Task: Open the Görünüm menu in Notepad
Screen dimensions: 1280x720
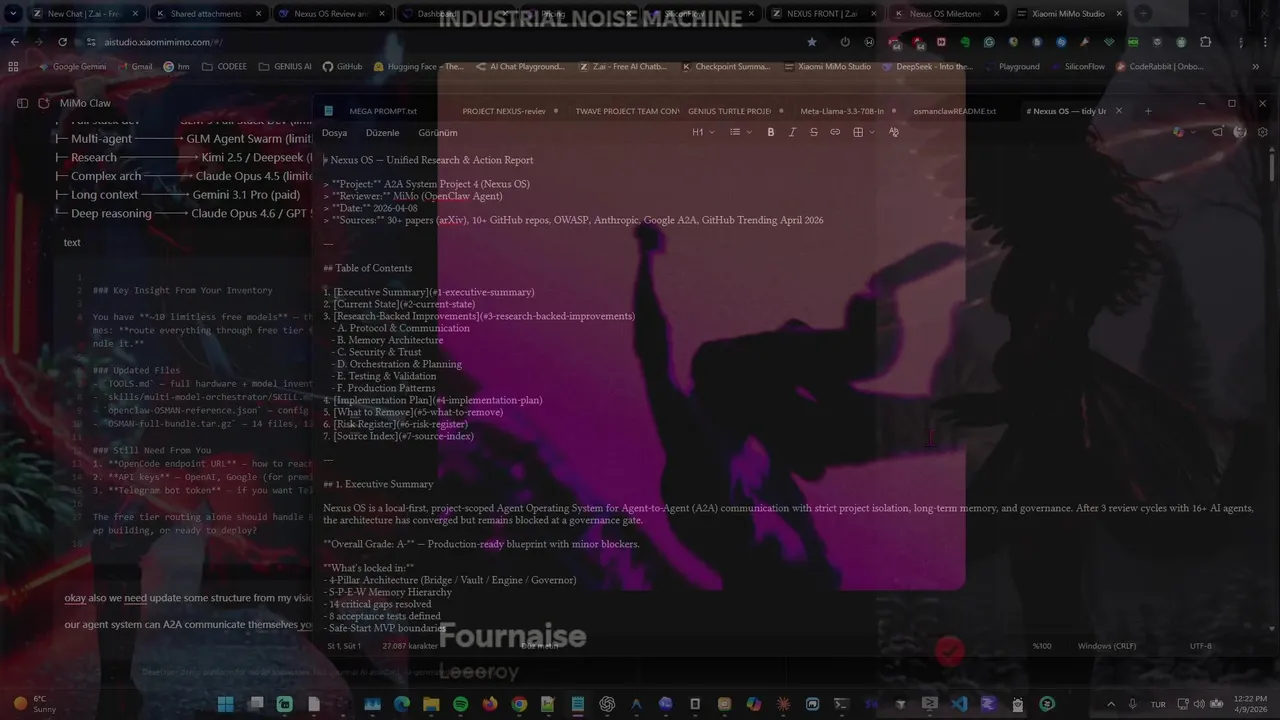Action: pos(438,132)
